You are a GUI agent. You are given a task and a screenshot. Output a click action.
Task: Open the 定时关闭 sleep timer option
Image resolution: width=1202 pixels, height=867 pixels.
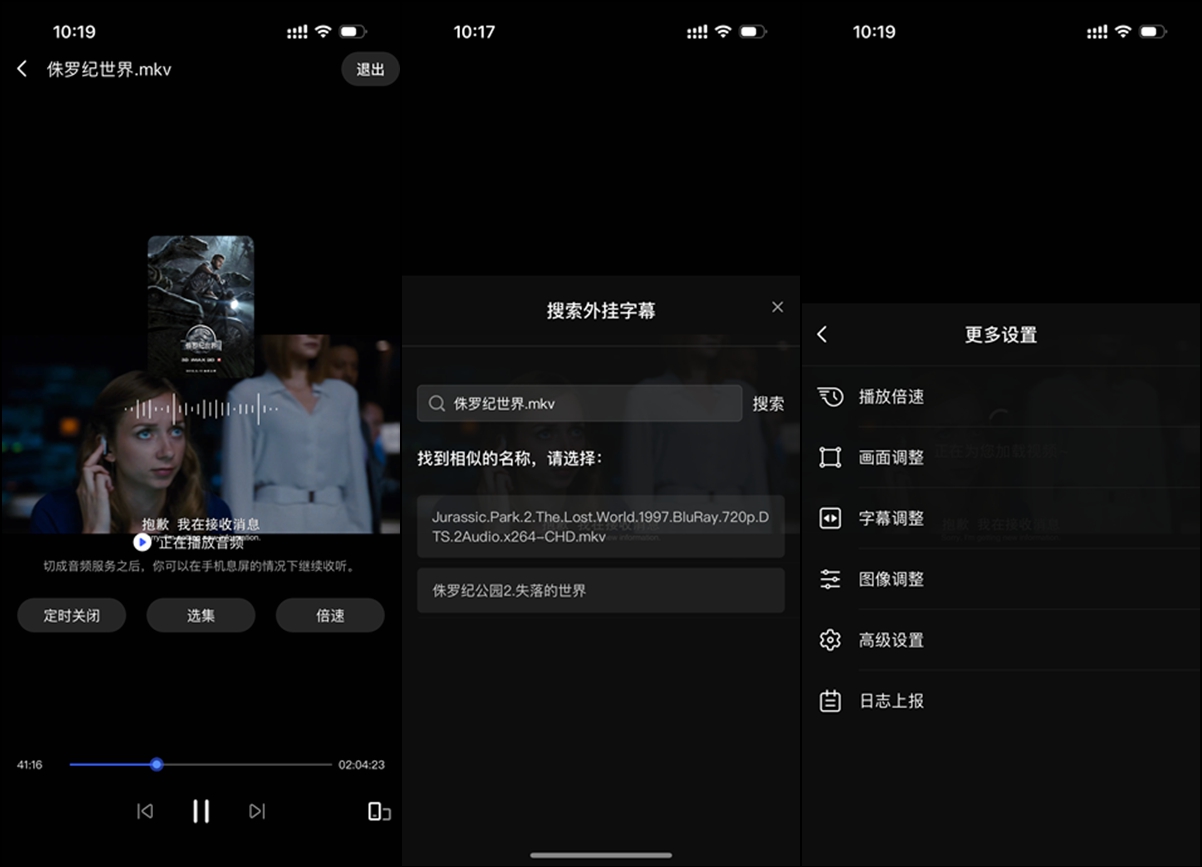pos(71,615)
